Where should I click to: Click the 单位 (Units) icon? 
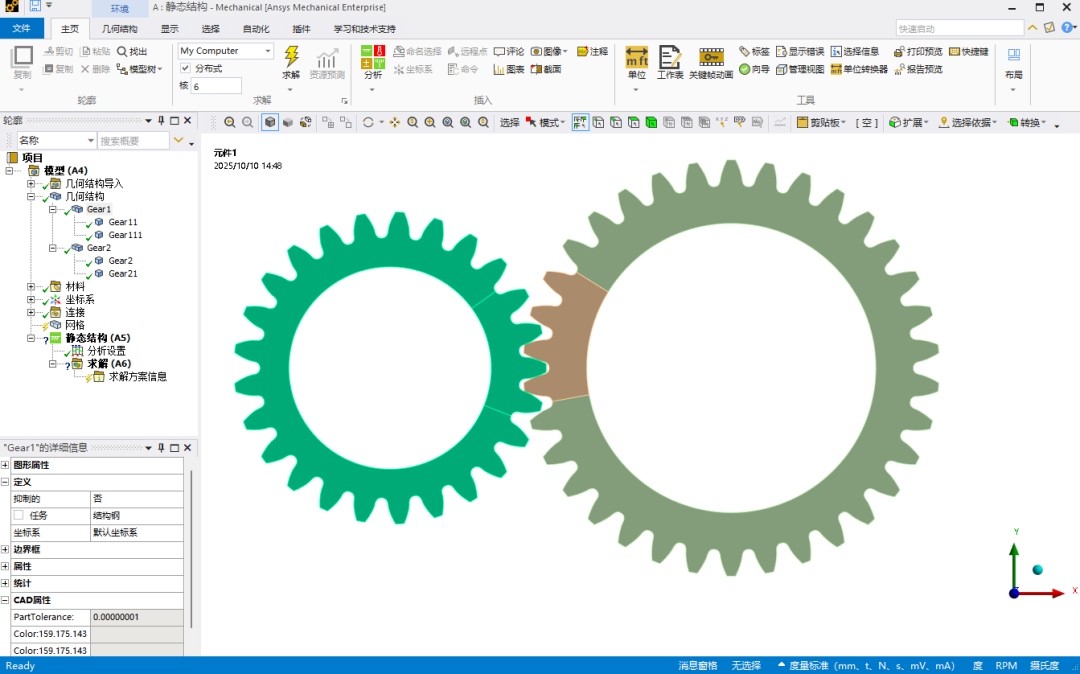(636, 60)
